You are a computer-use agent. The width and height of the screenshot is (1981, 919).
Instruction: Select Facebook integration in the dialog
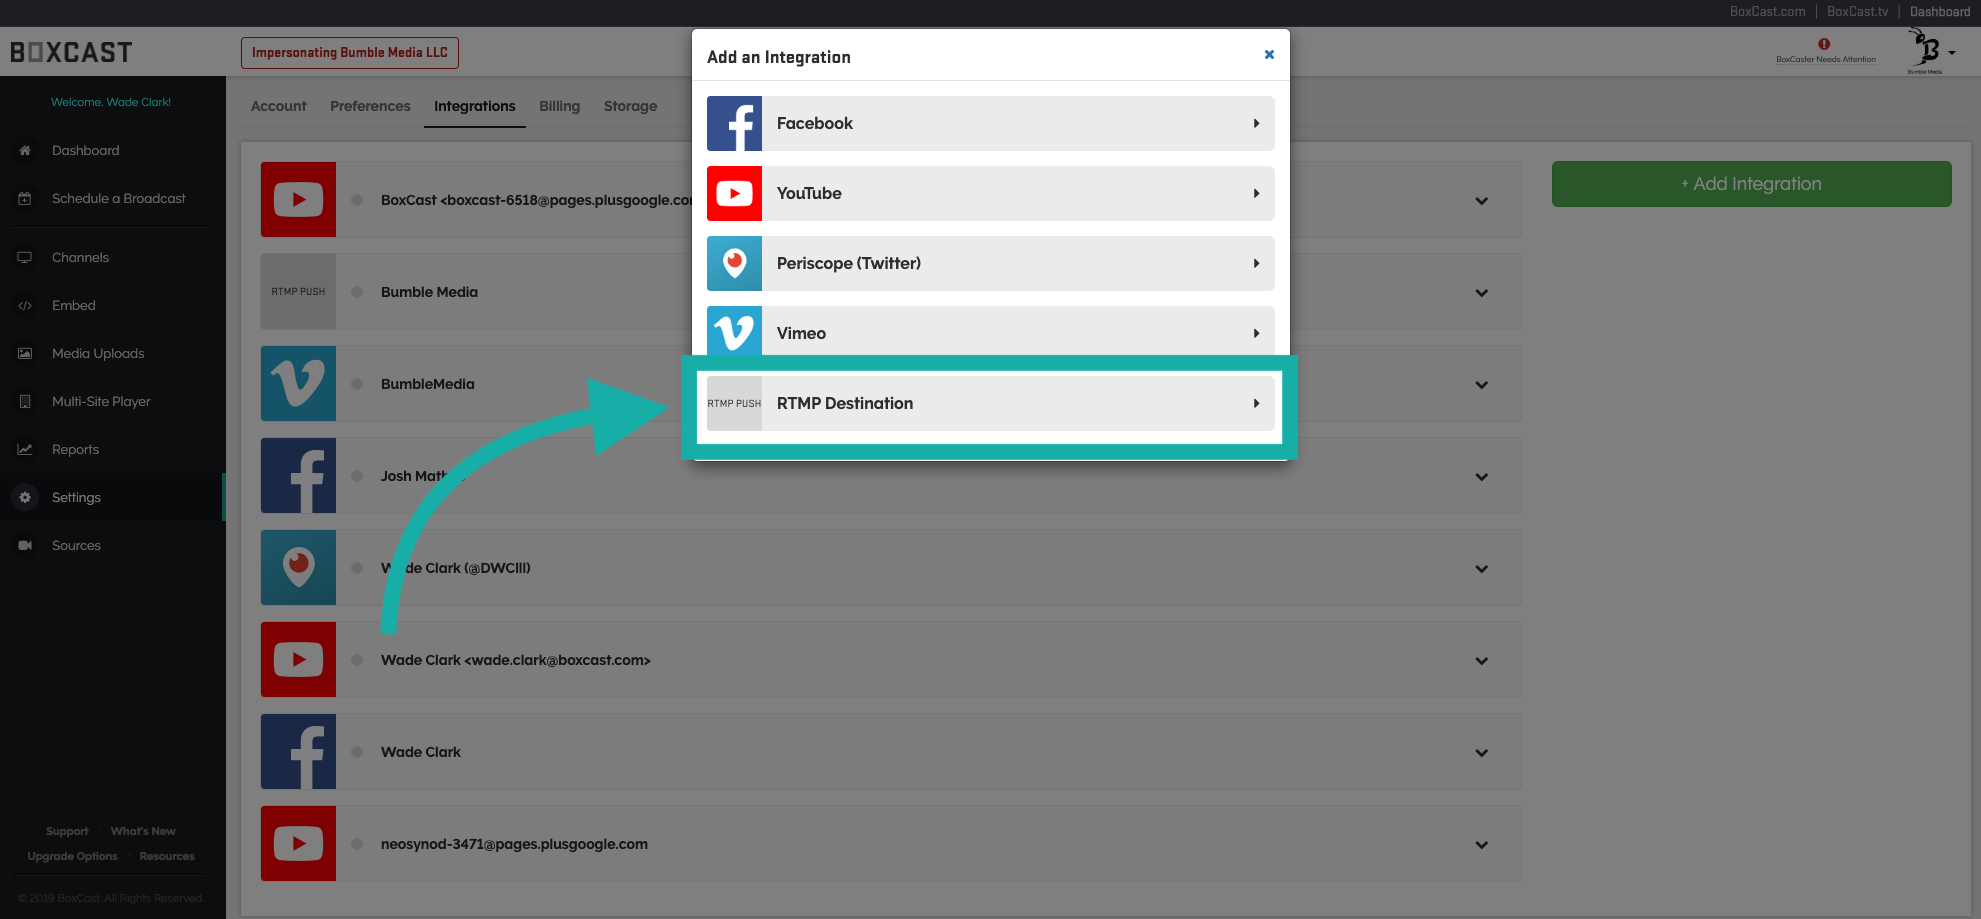click(x=989, y=124)
